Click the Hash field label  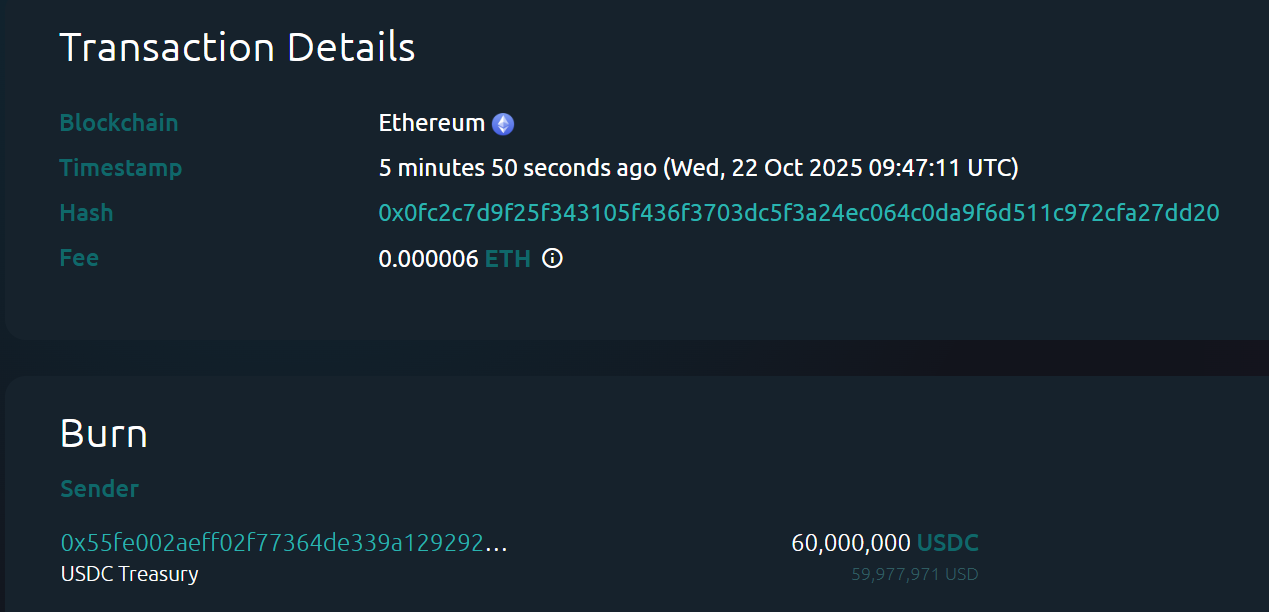pos(86,213)
